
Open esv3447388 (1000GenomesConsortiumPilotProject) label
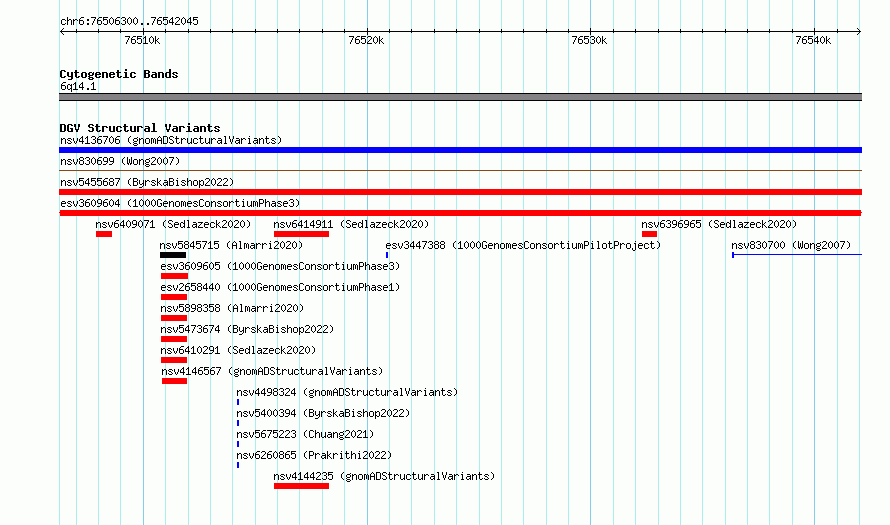(x=523, y=245)
